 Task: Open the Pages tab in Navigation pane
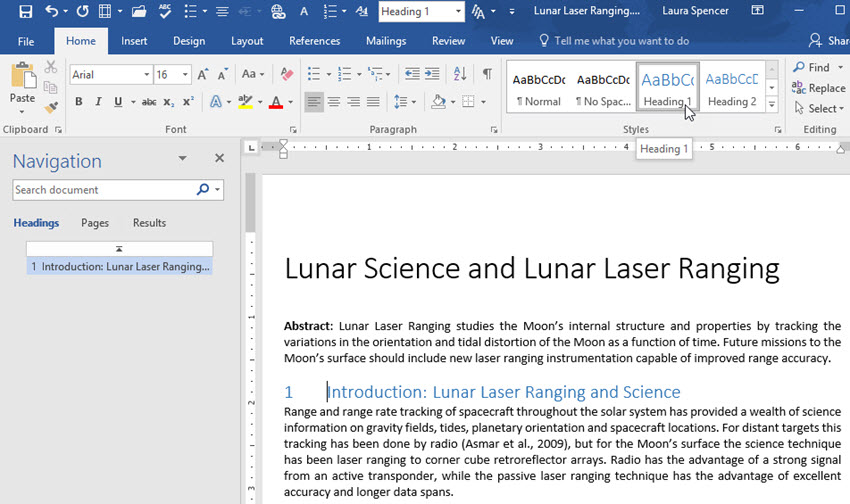tap(95, 223)
